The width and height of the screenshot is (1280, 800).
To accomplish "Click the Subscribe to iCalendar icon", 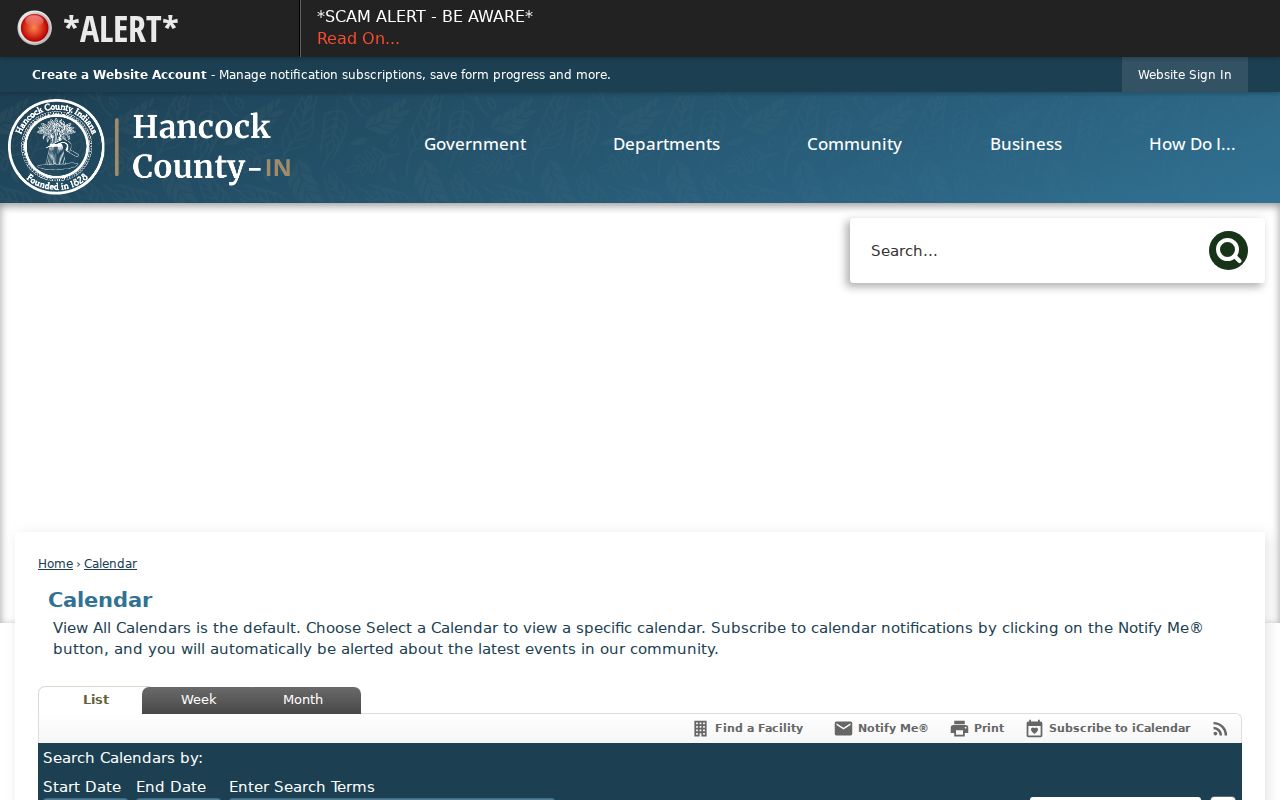I will pyautogui.click(x=1034, y=729).
